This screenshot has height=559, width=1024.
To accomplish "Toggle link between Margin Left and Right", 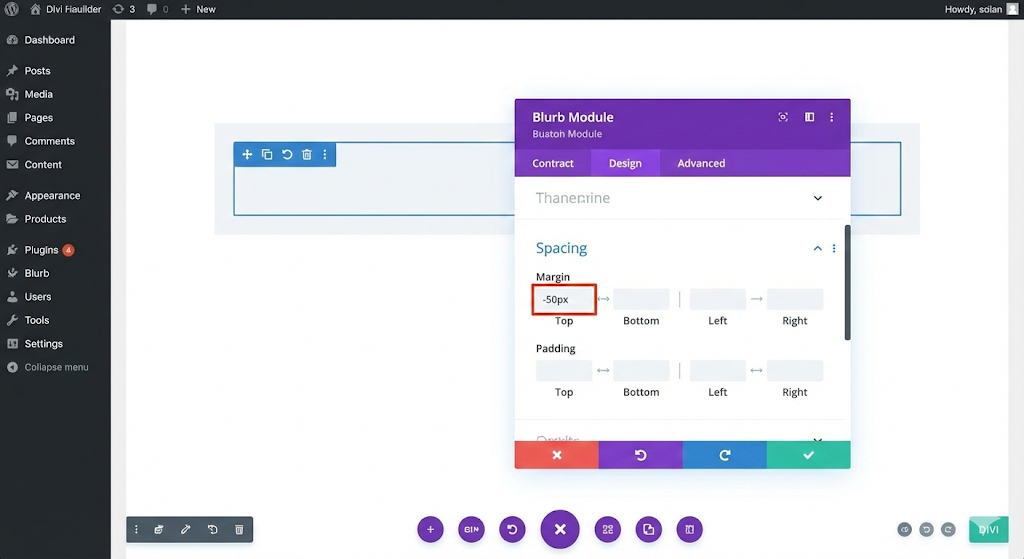I will (756, 299).
